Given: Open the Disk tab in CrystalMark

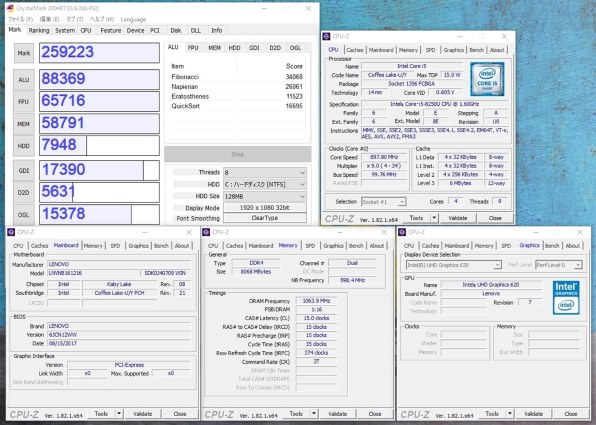Looking at the screenshot, I should coord(176,30).
